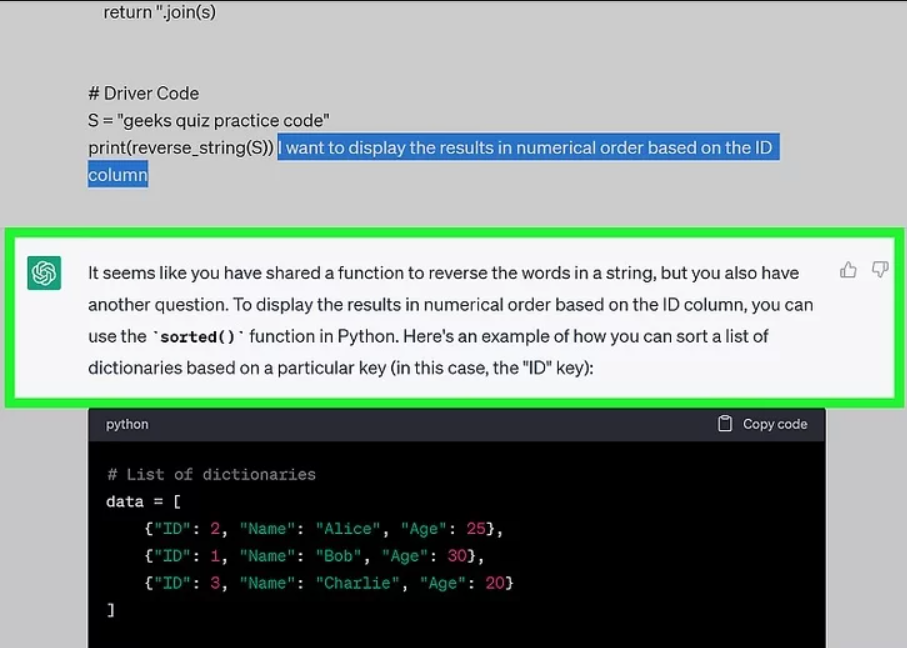
Task: Click the S = "geeks quiz practice code" line
Action: 208,121
